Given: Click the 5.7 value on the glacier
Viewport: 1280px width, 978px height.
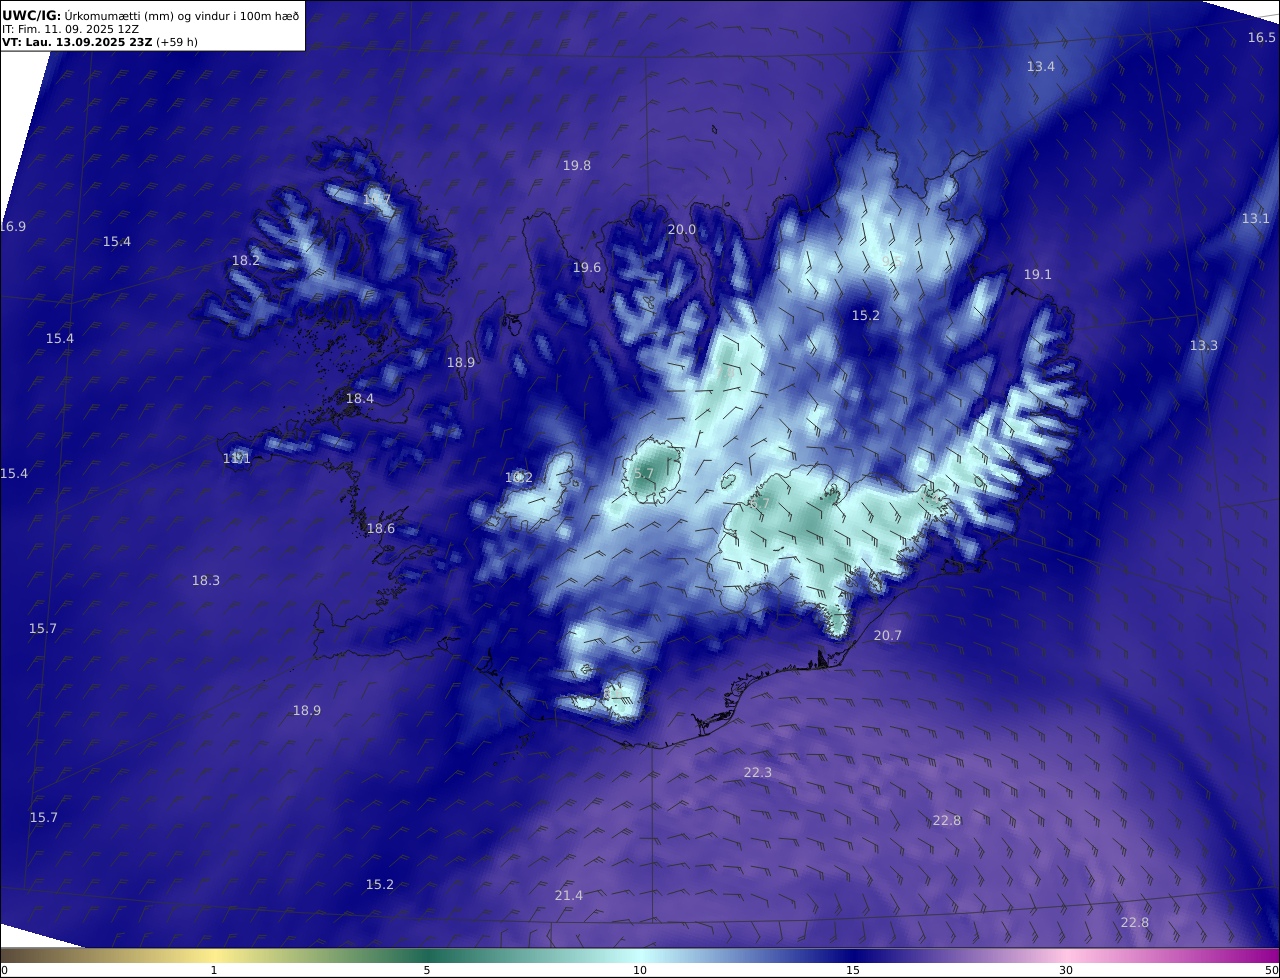Looking at the screenshot, I should click(x=644, y=473).
